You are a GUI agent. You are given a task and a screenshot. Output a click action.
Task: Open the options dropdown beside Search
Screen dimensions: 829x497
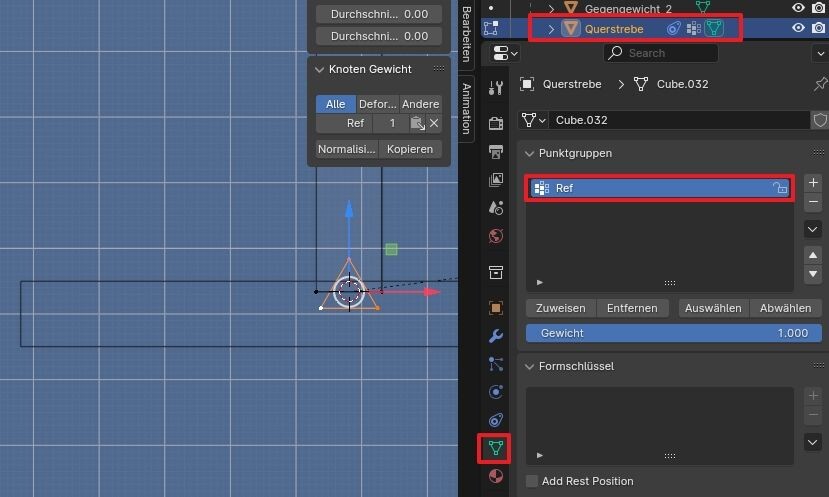click(x=820, y=53)
